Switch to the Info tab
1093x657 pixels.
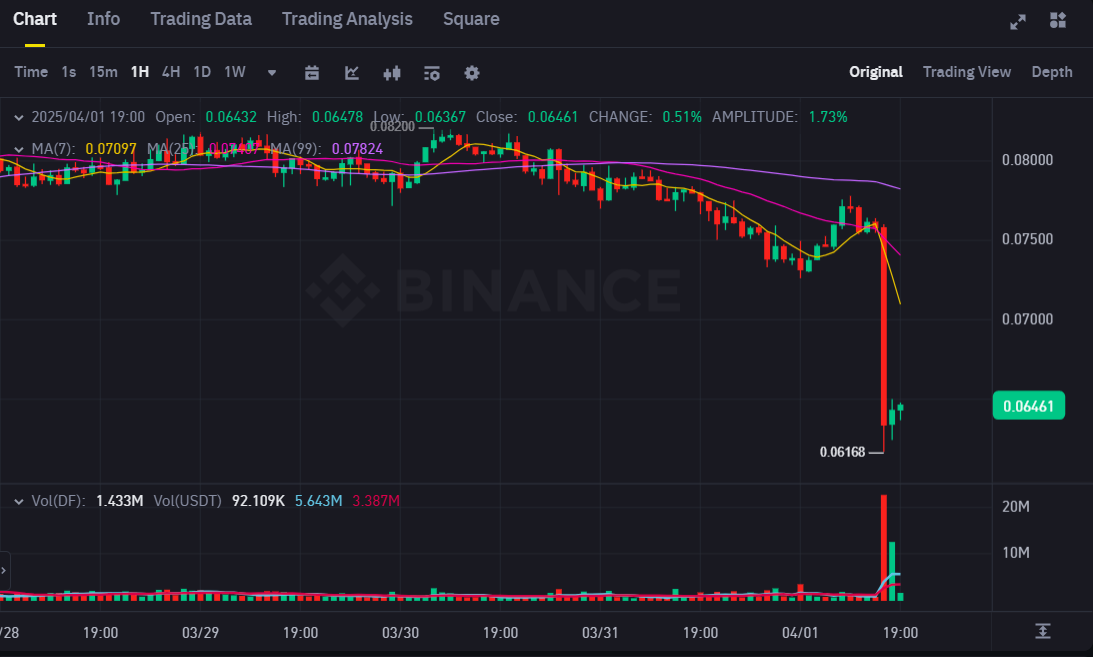[x=103, y=20]
